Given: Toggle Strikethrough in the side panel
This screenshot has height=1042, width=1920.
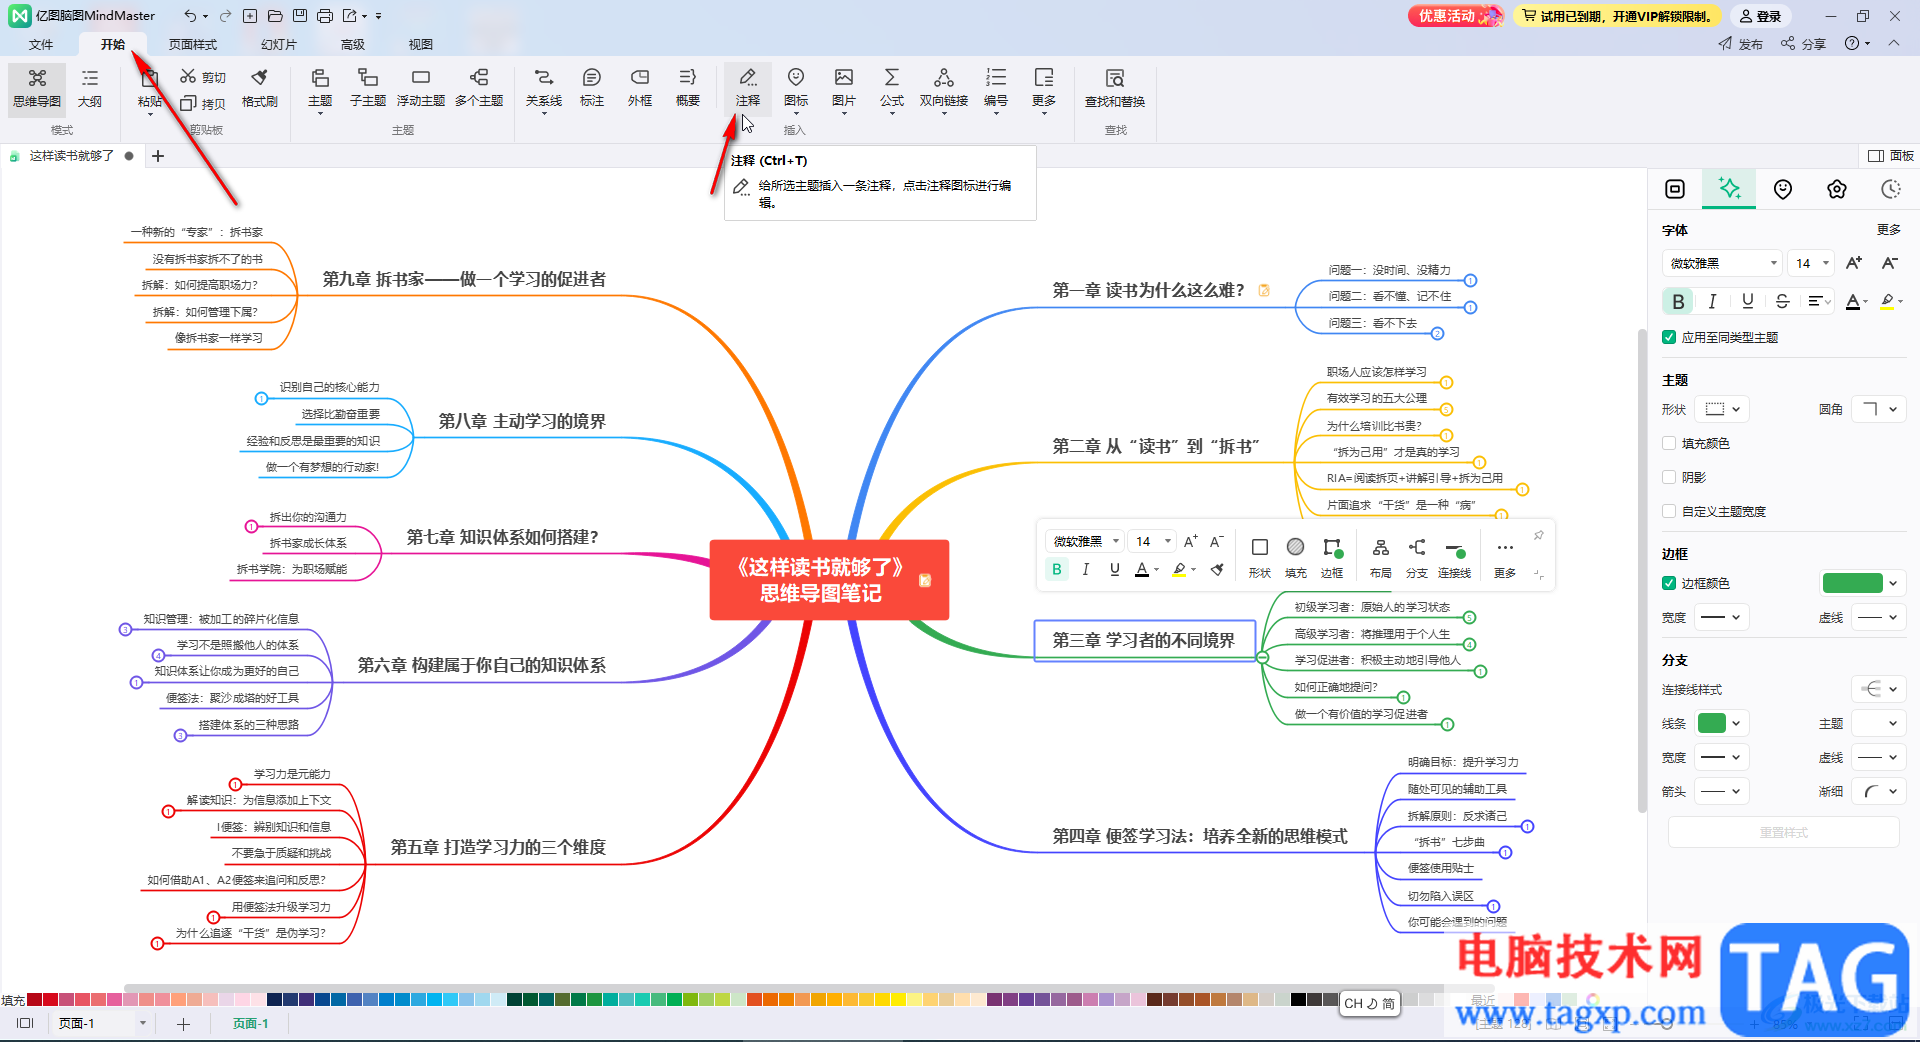Looking at the screenshot, I should coord(1782,301).
